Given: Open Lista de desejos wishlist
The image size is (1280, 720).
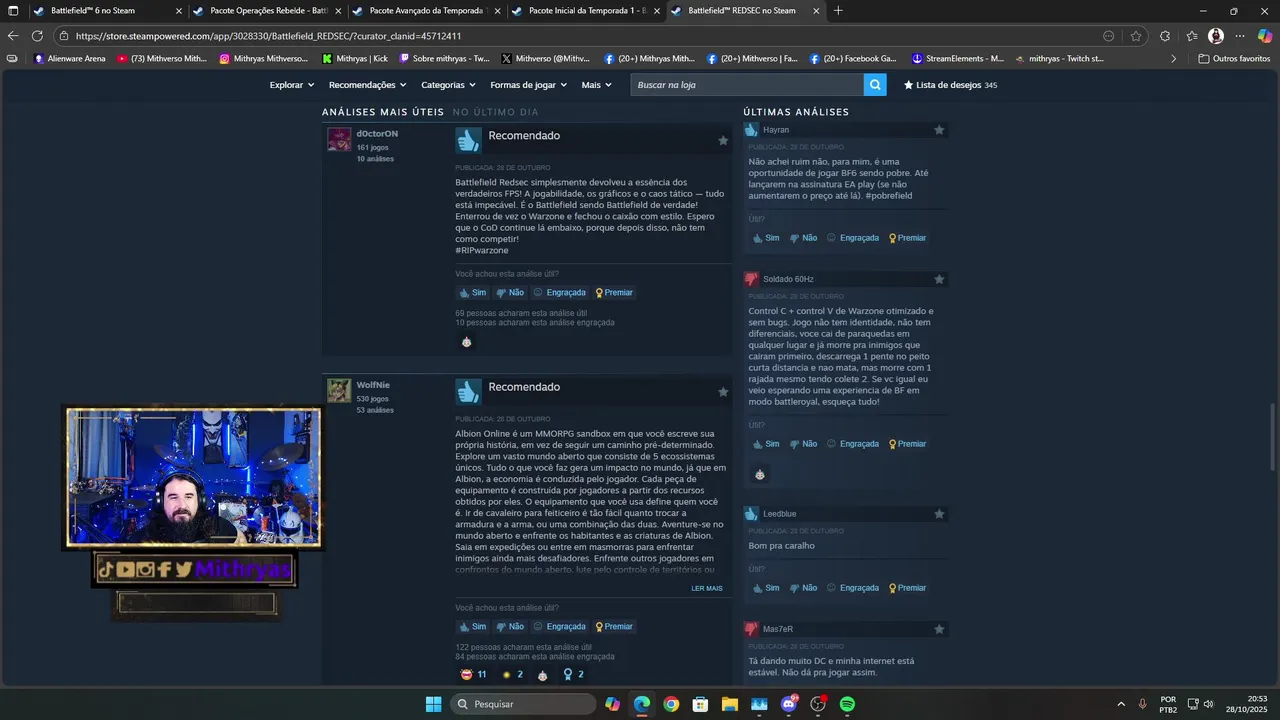Looking at the screenshot, I should tap(950, 85).
